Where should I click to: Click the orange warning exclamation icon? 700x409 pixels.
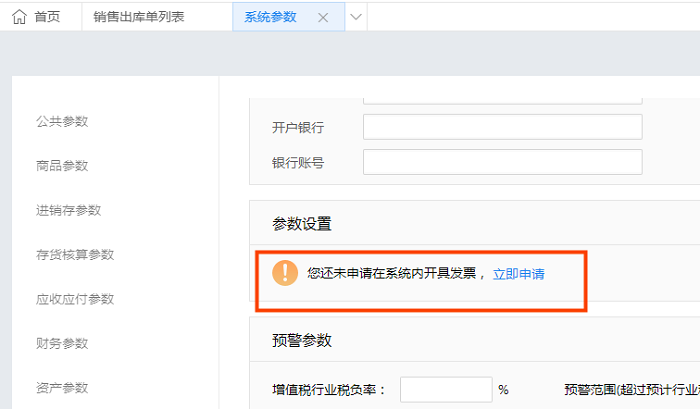click(x=285, y=272)
